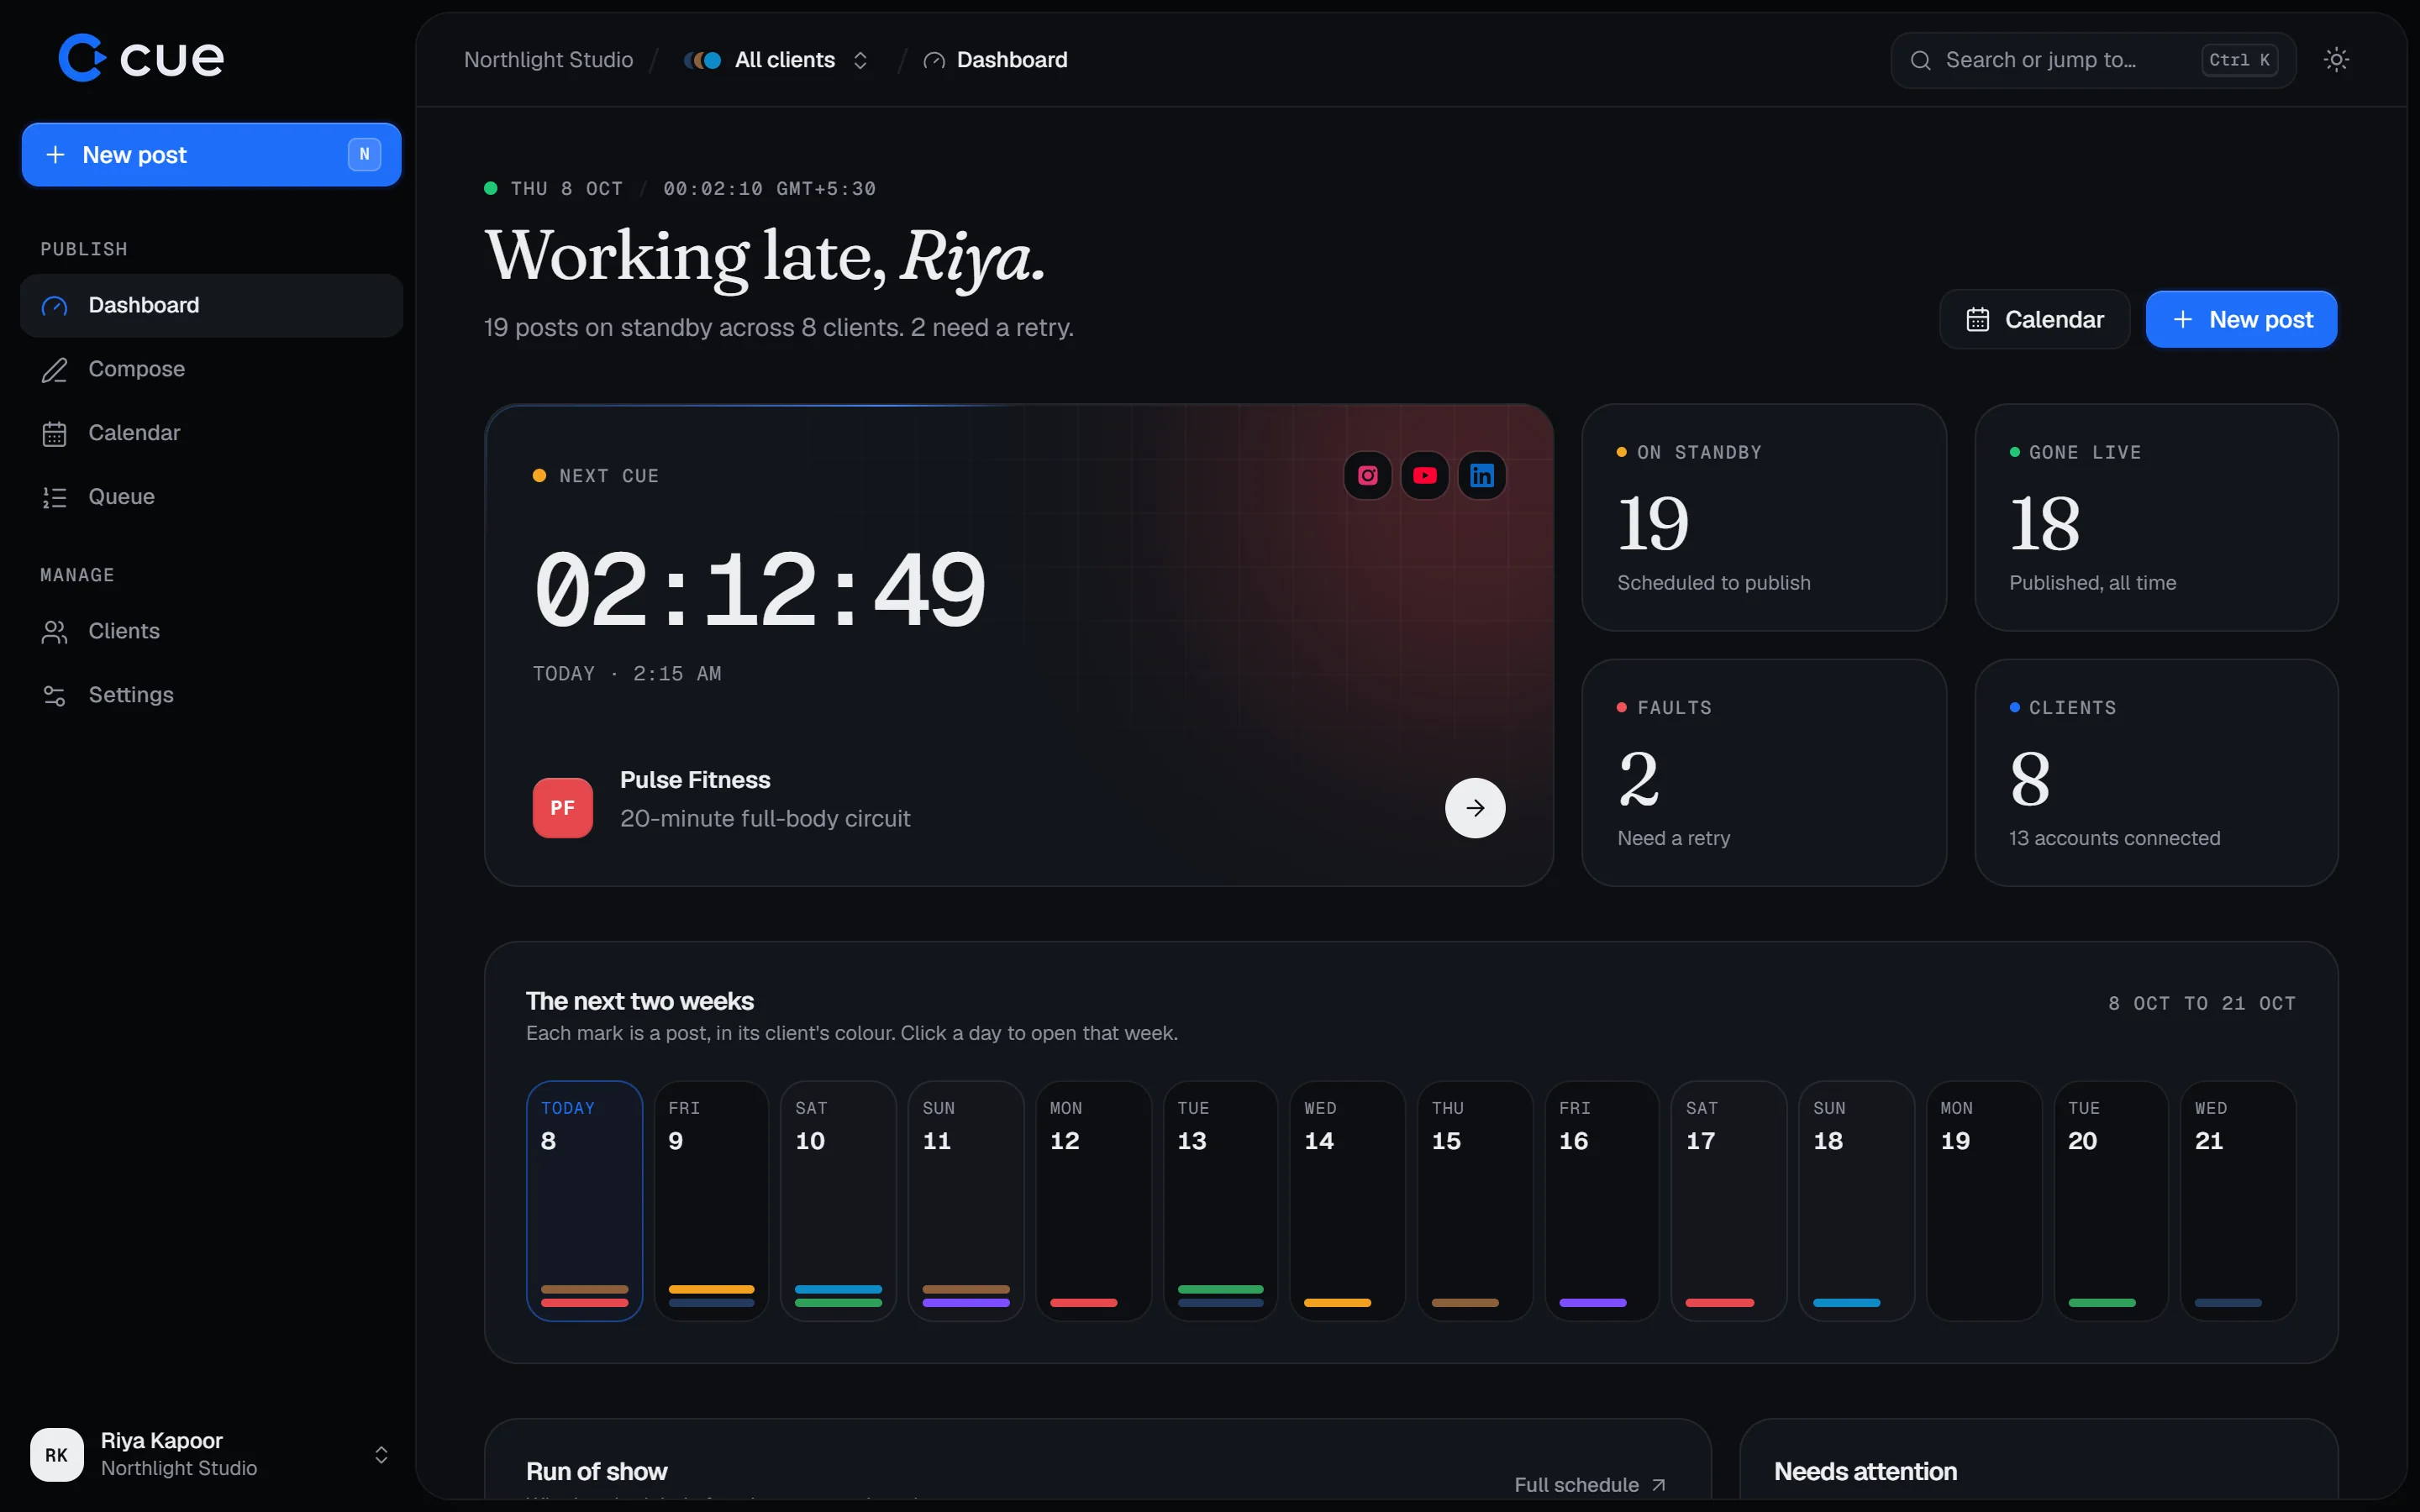
Task: Open the Clients stat card
Action: [x=2156, y=772]
